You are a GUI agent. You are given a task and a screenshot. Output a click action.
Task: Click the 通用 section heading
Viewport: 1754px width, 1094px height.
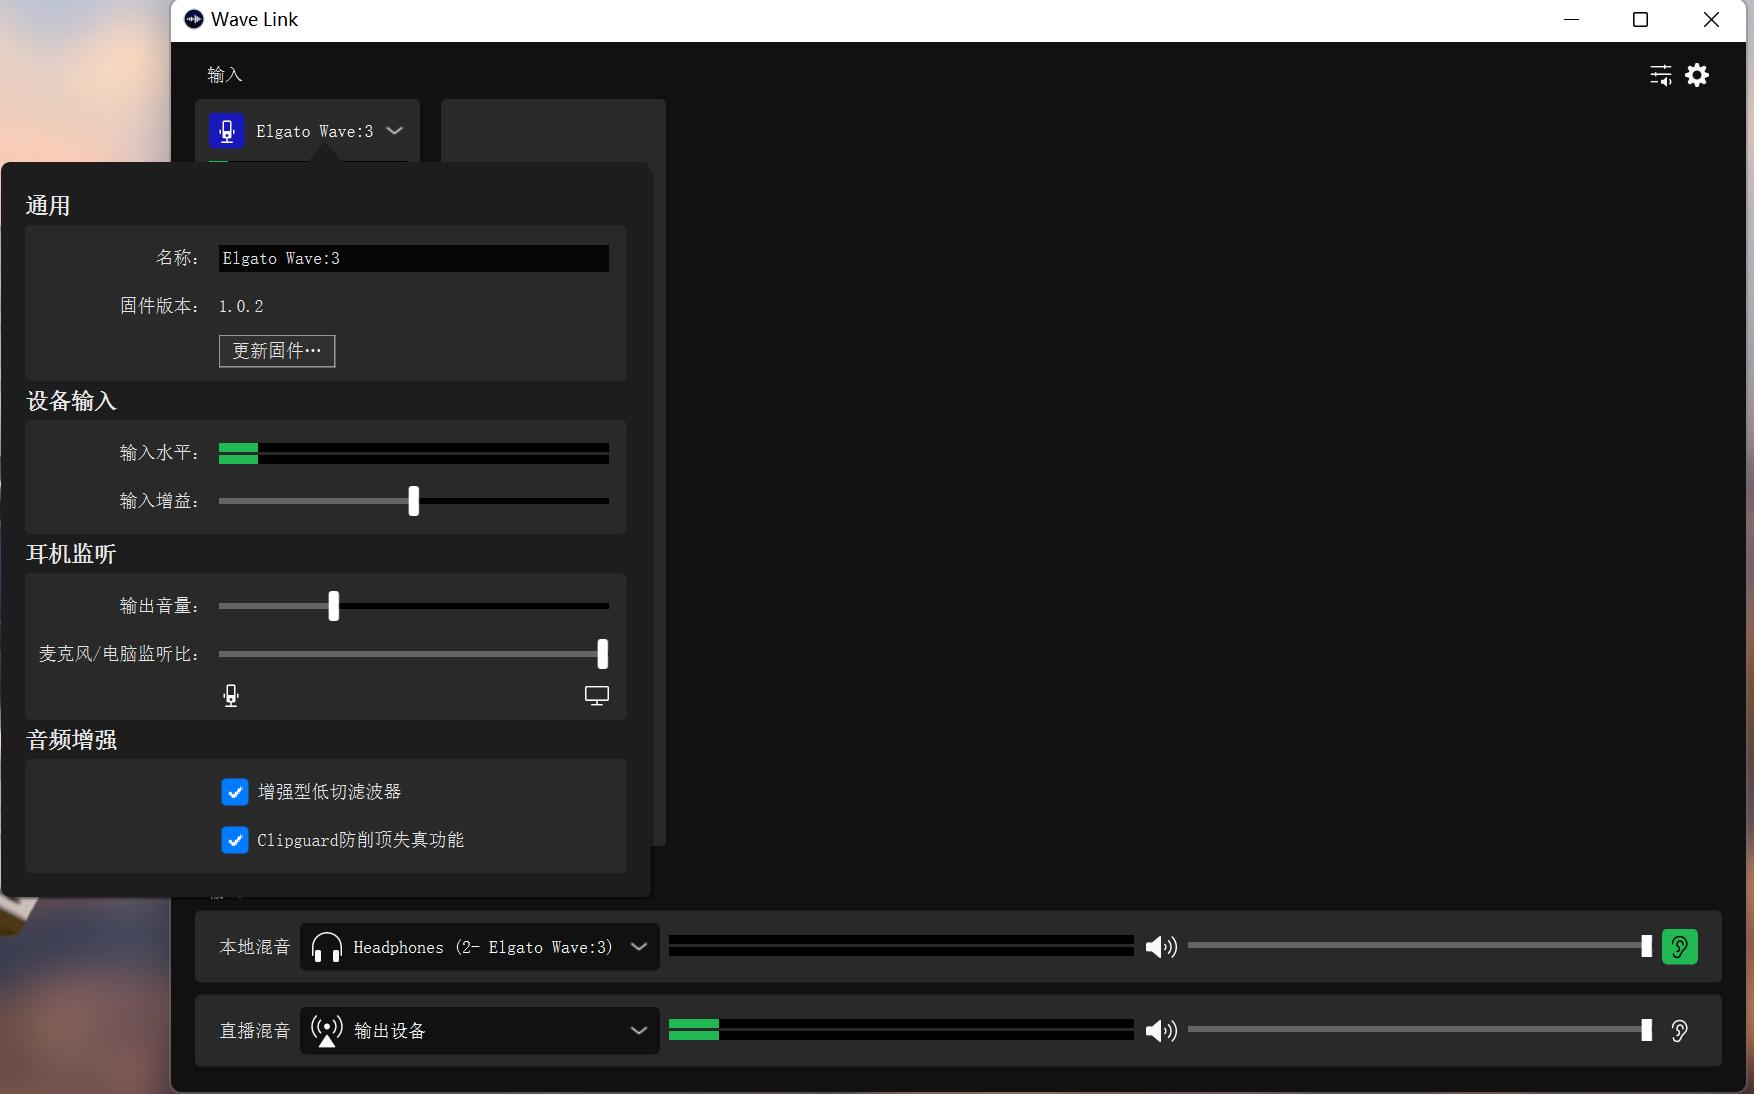coord(48,206)
